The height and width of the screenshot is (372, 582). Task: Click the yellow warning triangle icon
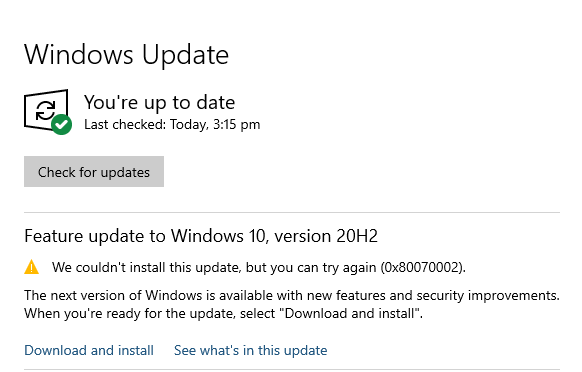32,267
